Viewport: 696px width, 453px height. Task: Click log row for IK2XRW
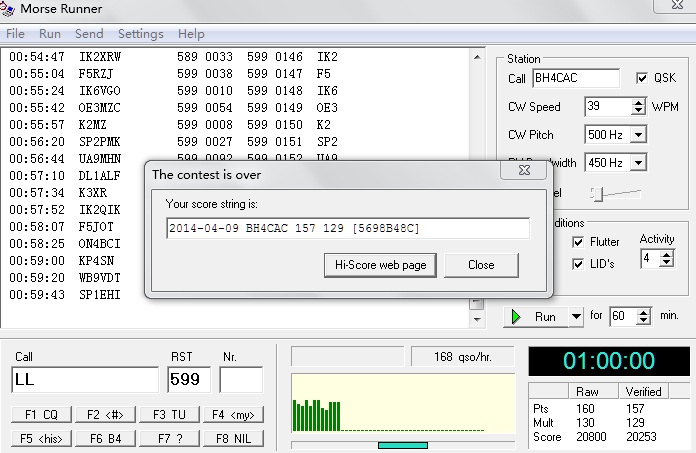[174, 57]
